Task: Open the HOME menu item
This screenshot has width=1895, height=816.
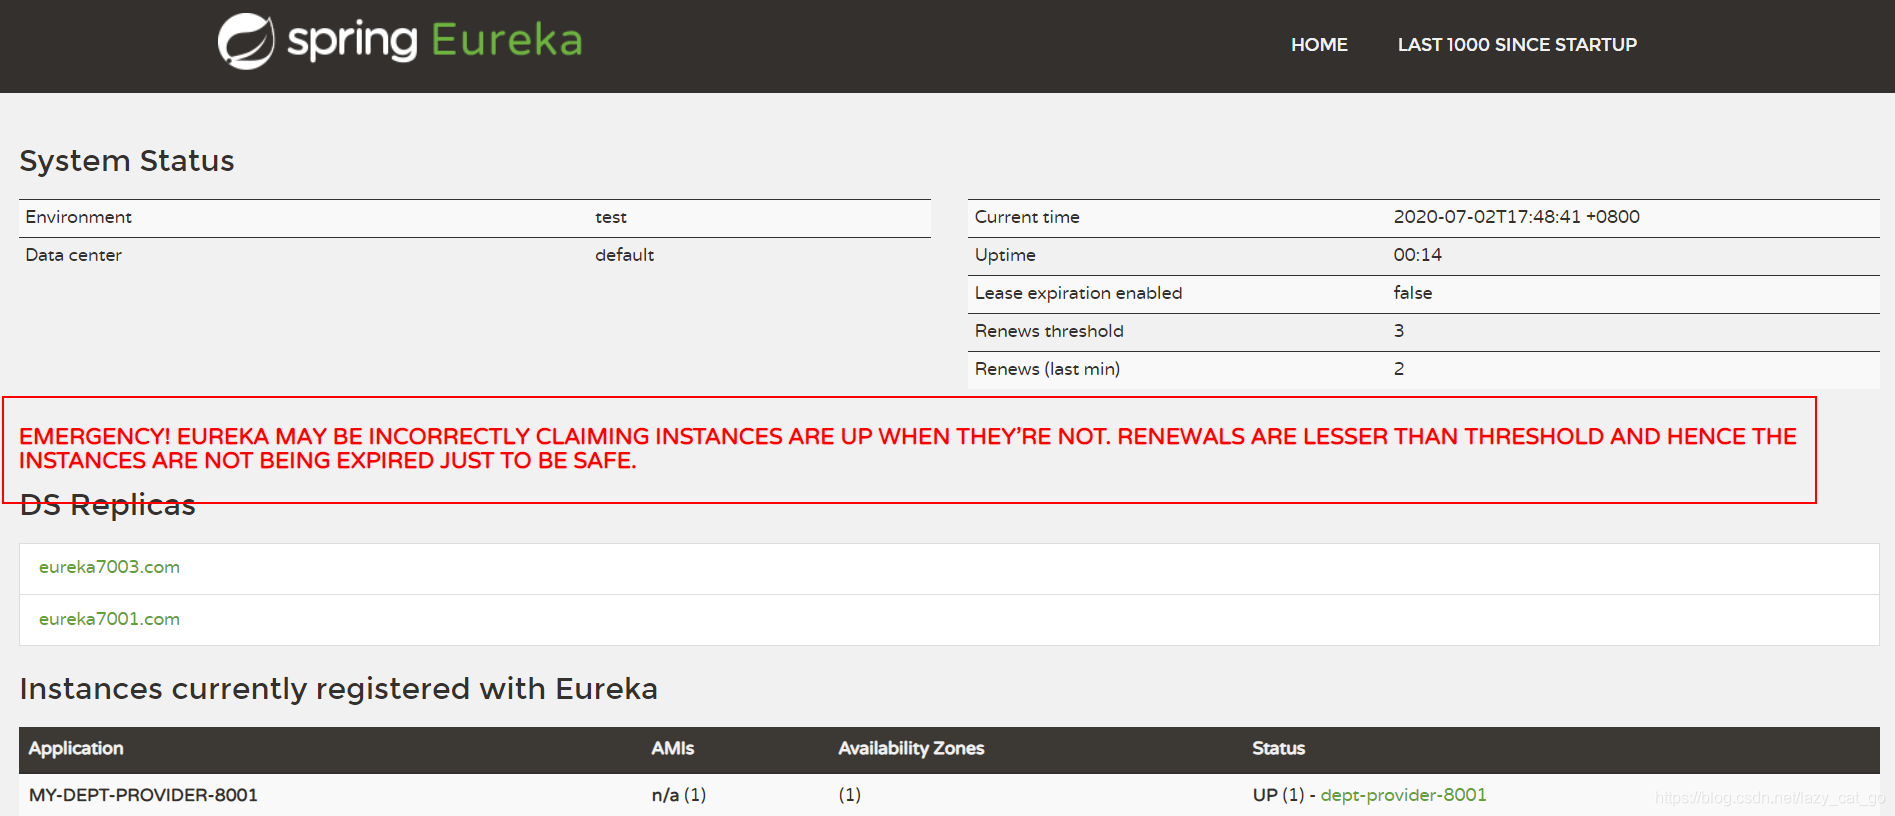Action: (x=1319, y=45)
